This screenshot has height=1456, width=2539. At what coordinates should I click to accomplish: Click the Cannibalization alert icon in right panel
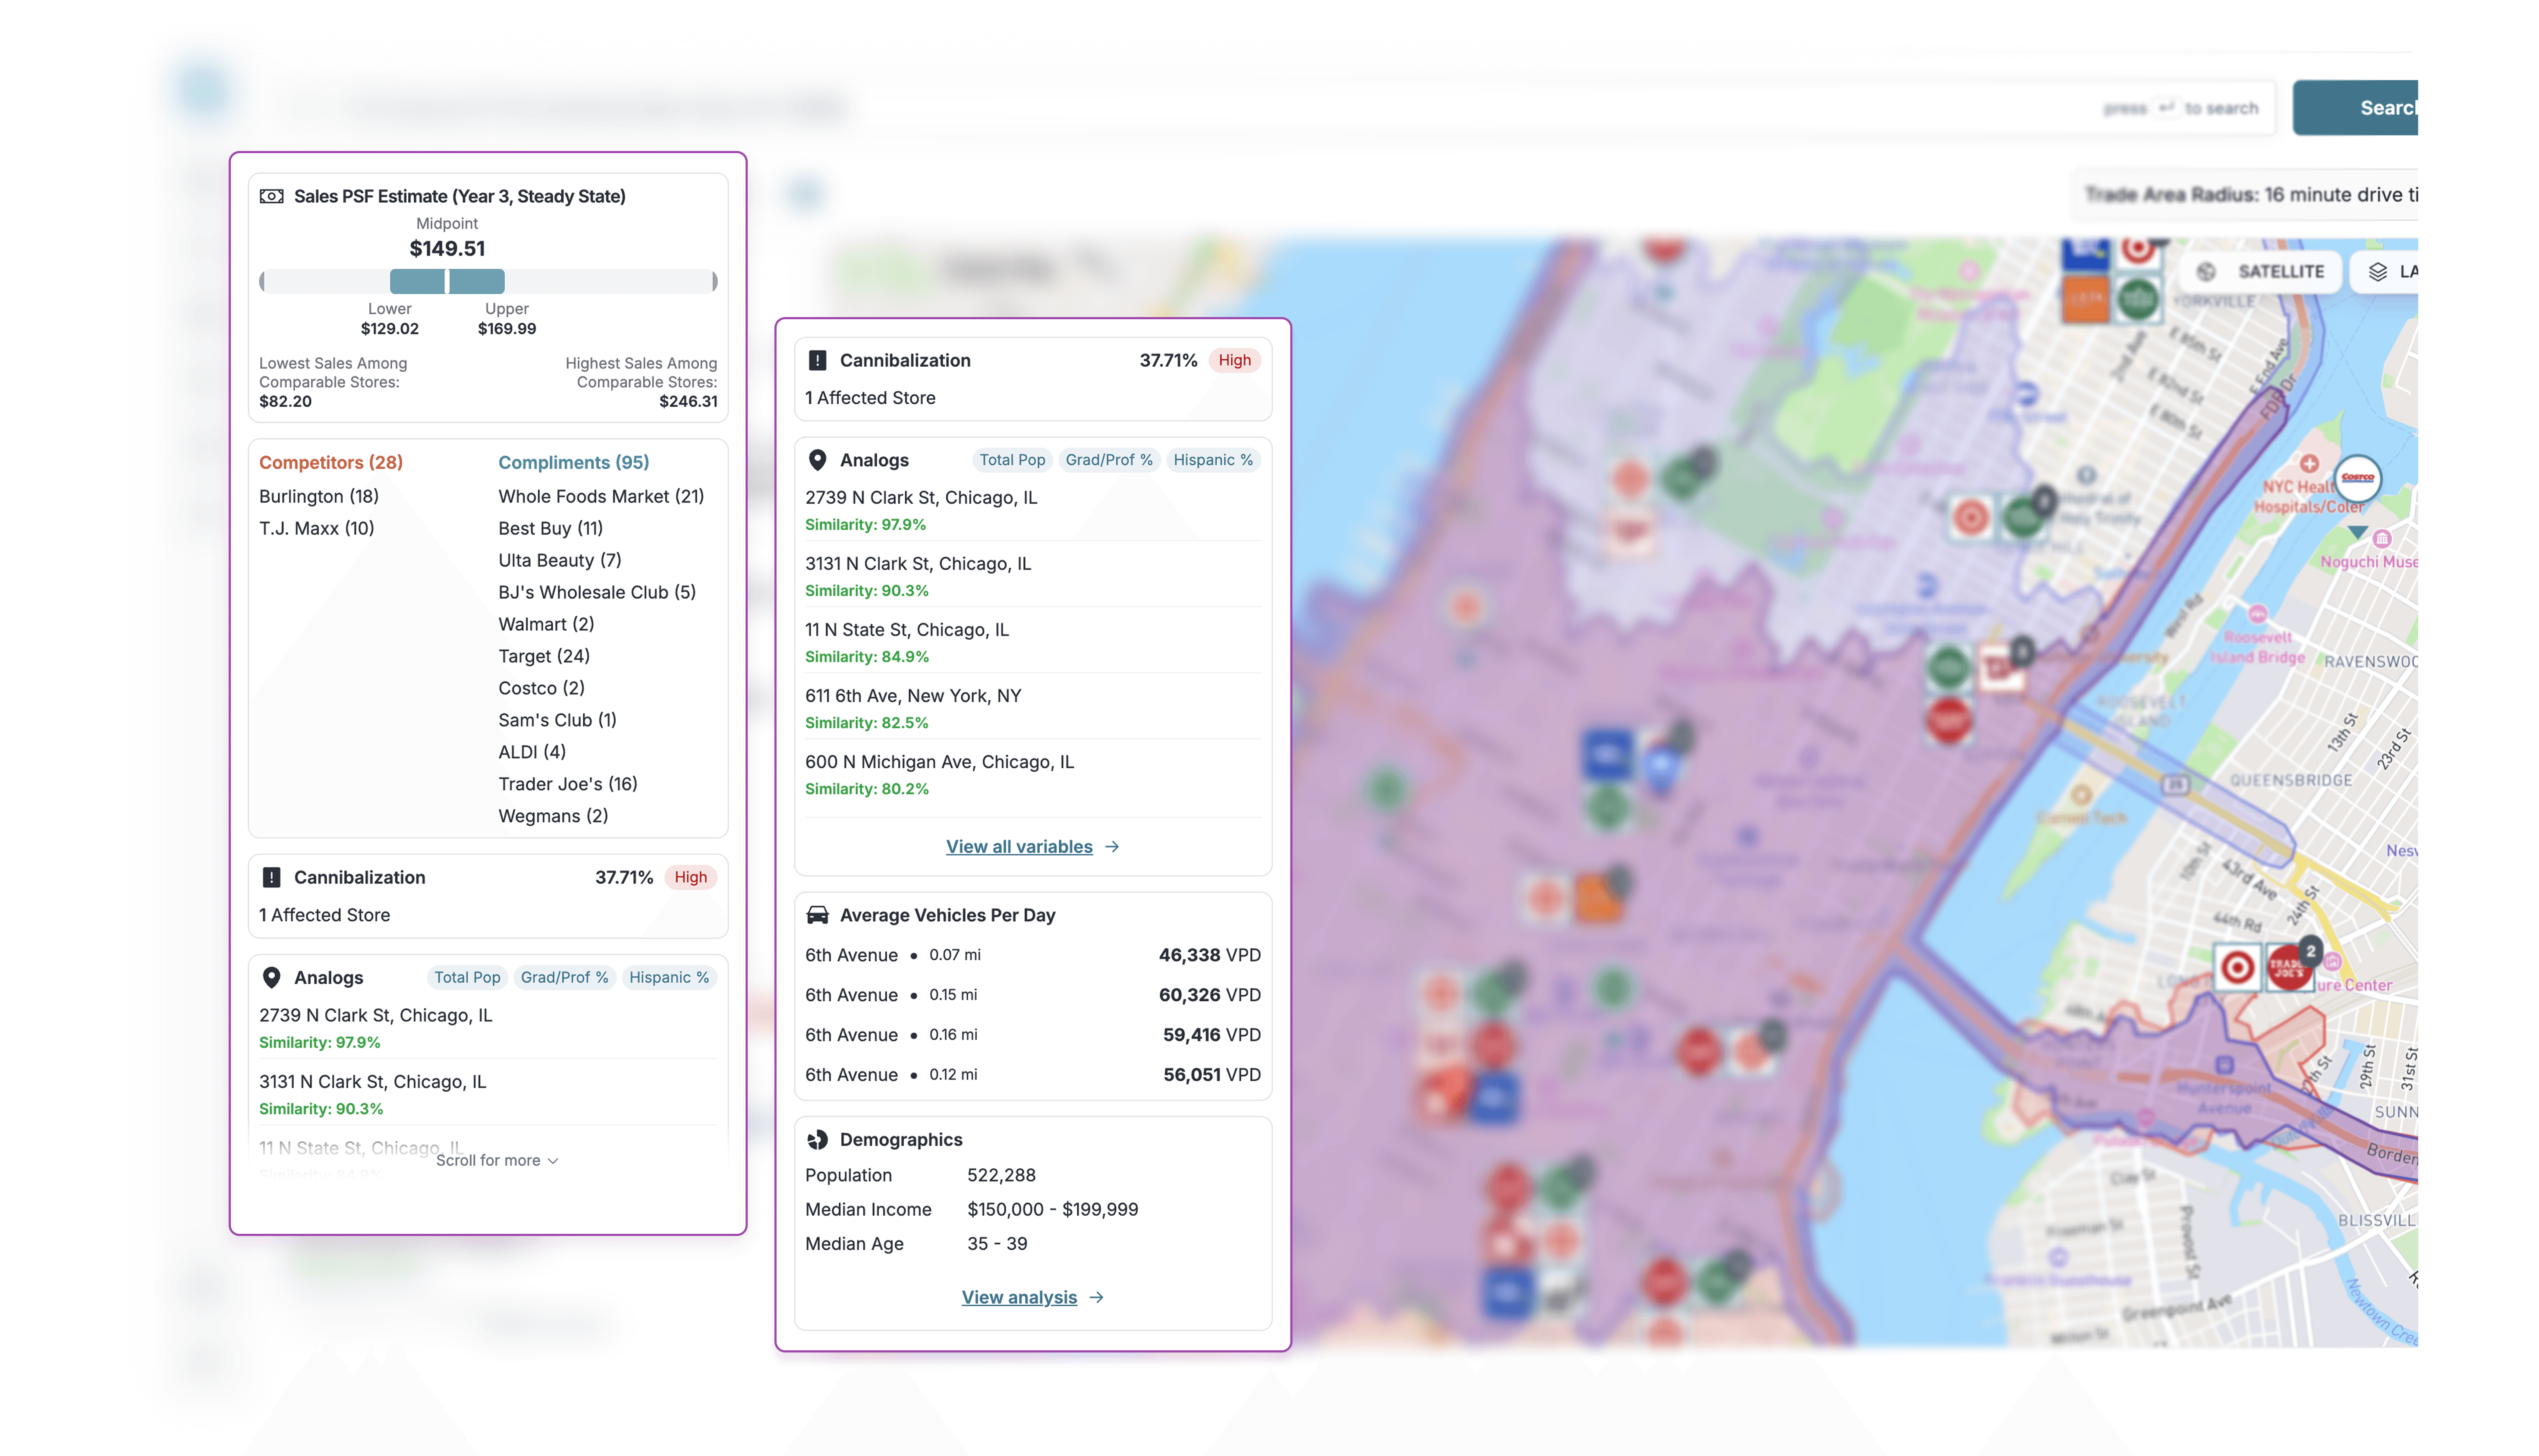point(817,360)
